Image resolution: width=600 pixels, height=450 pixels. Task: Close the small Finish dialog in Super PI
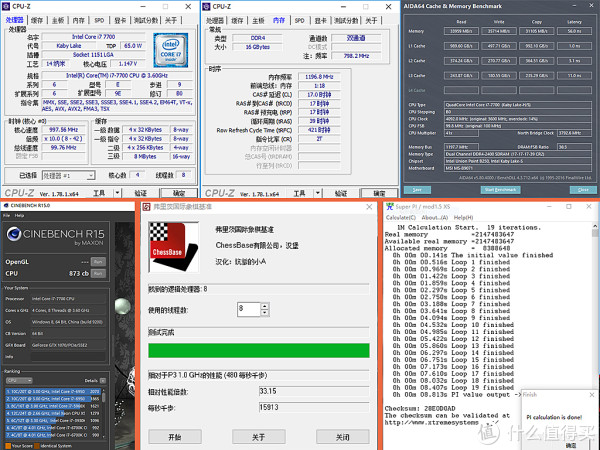click(x=592, y=395)
